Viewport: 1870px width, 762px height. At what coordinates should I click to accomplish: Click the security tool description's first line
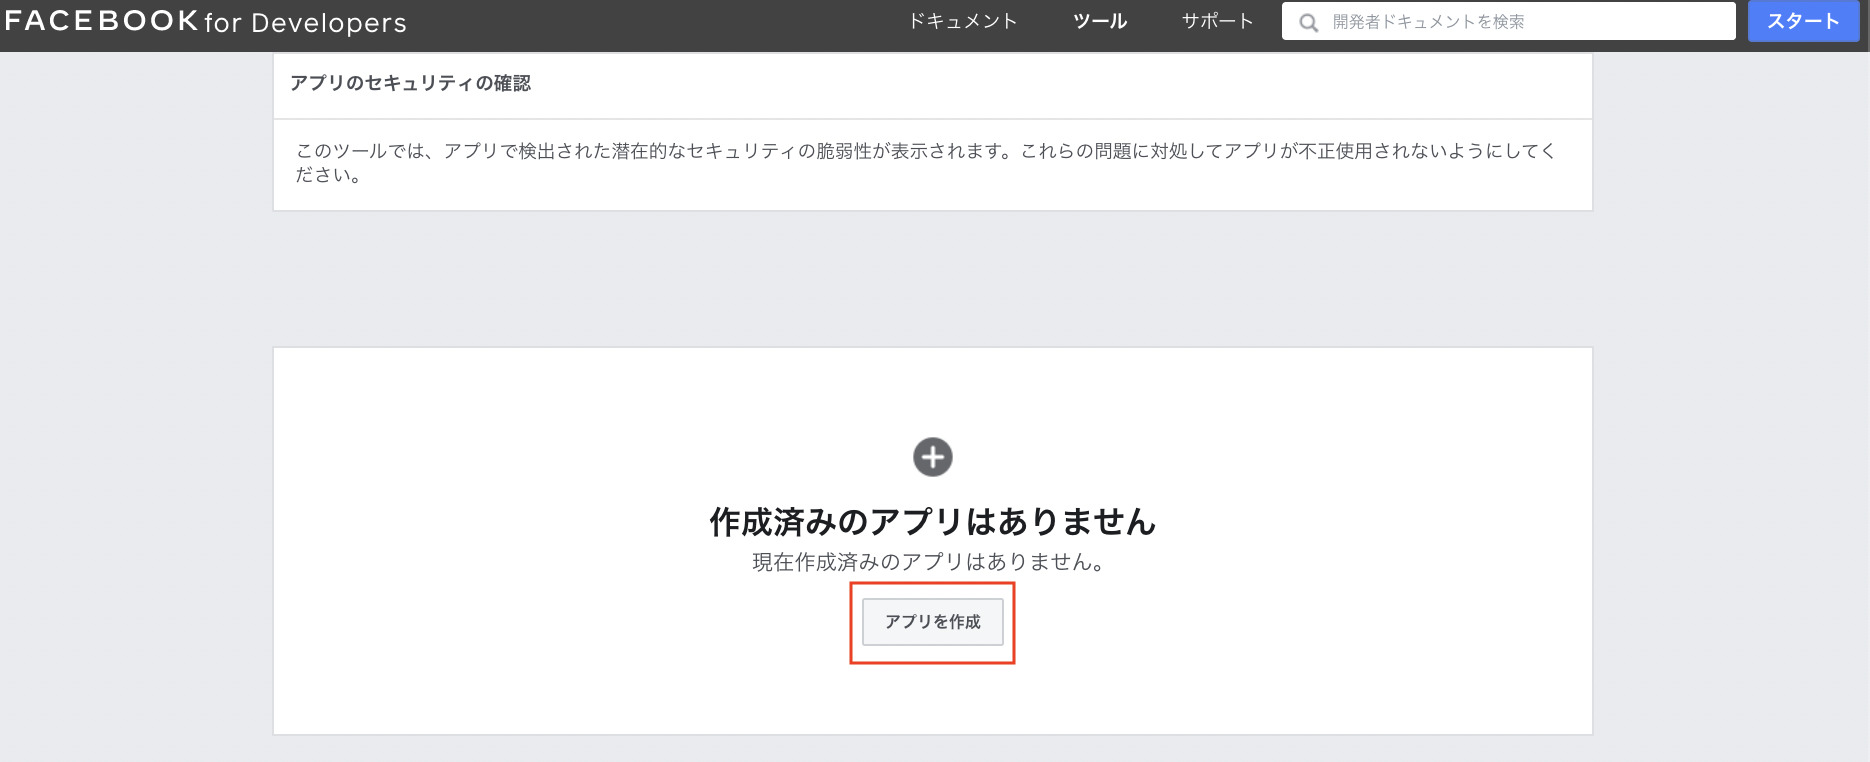coord(925,151)
